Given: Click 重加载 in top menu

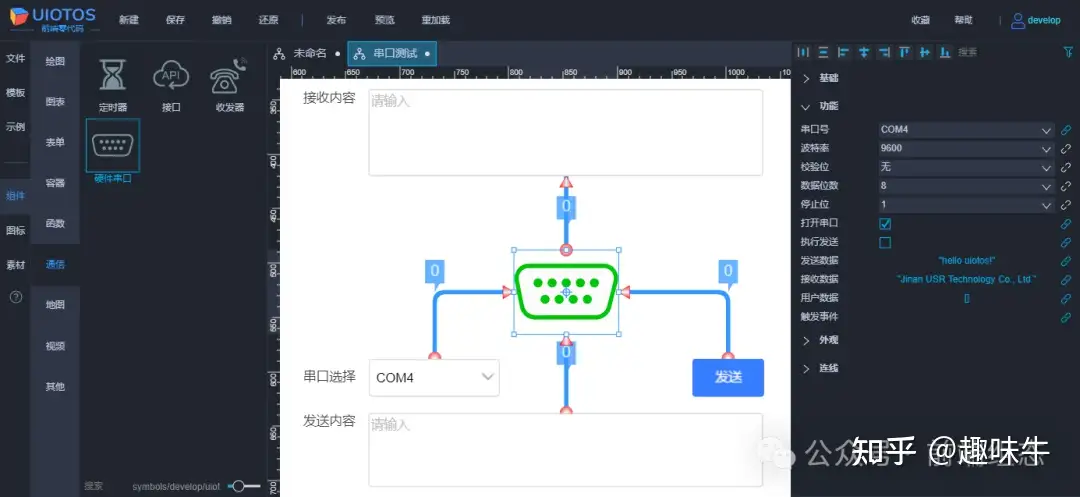Looking at the screenshot, I should [x=436, y=20].
